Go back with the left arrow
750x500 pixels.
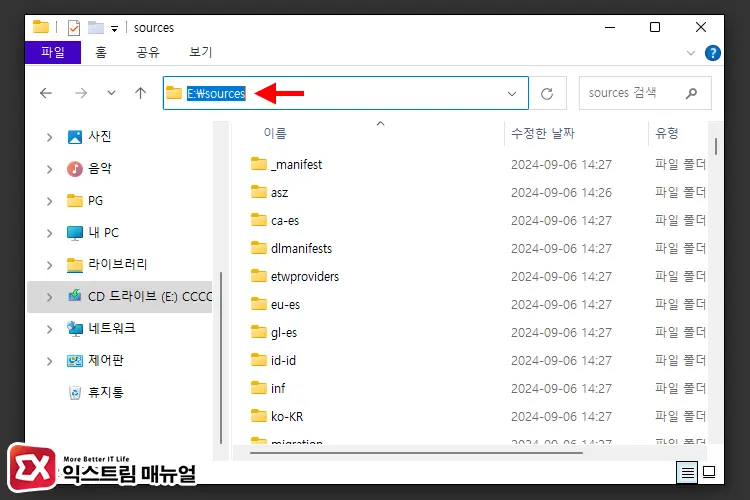coord(46,93)
